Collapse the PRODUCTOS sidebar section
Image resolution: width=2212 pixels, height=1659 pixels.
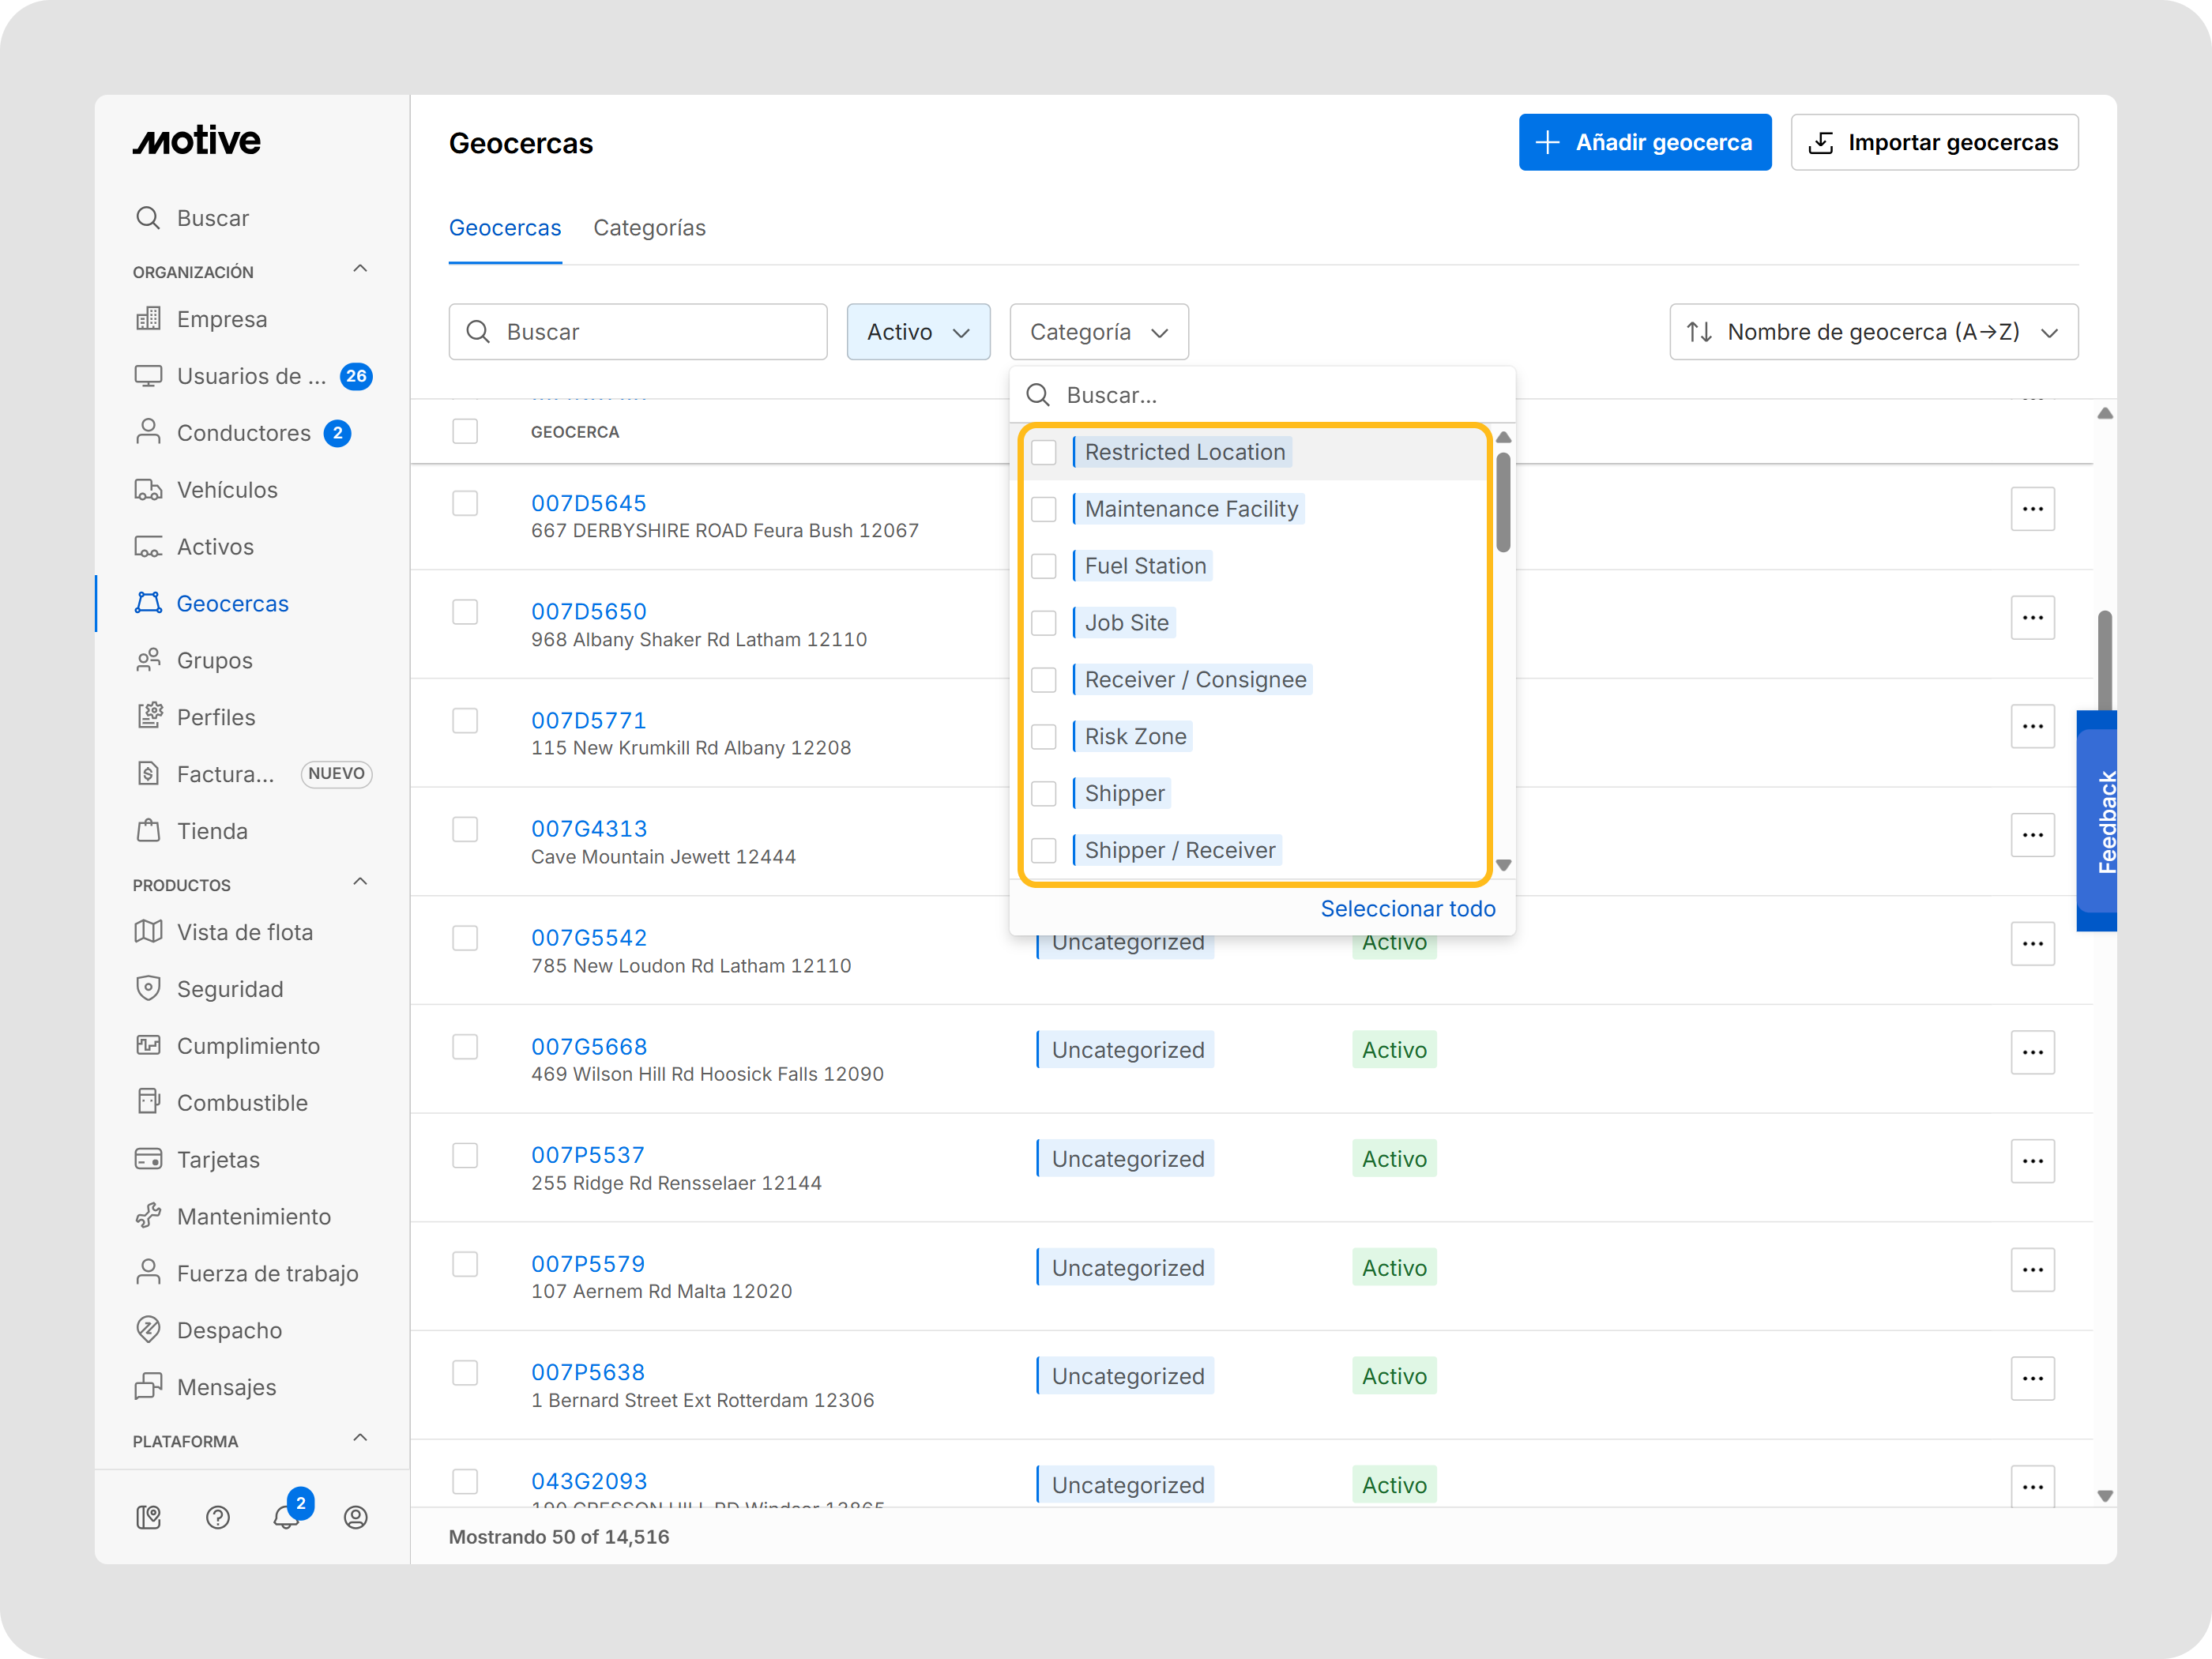360,883
